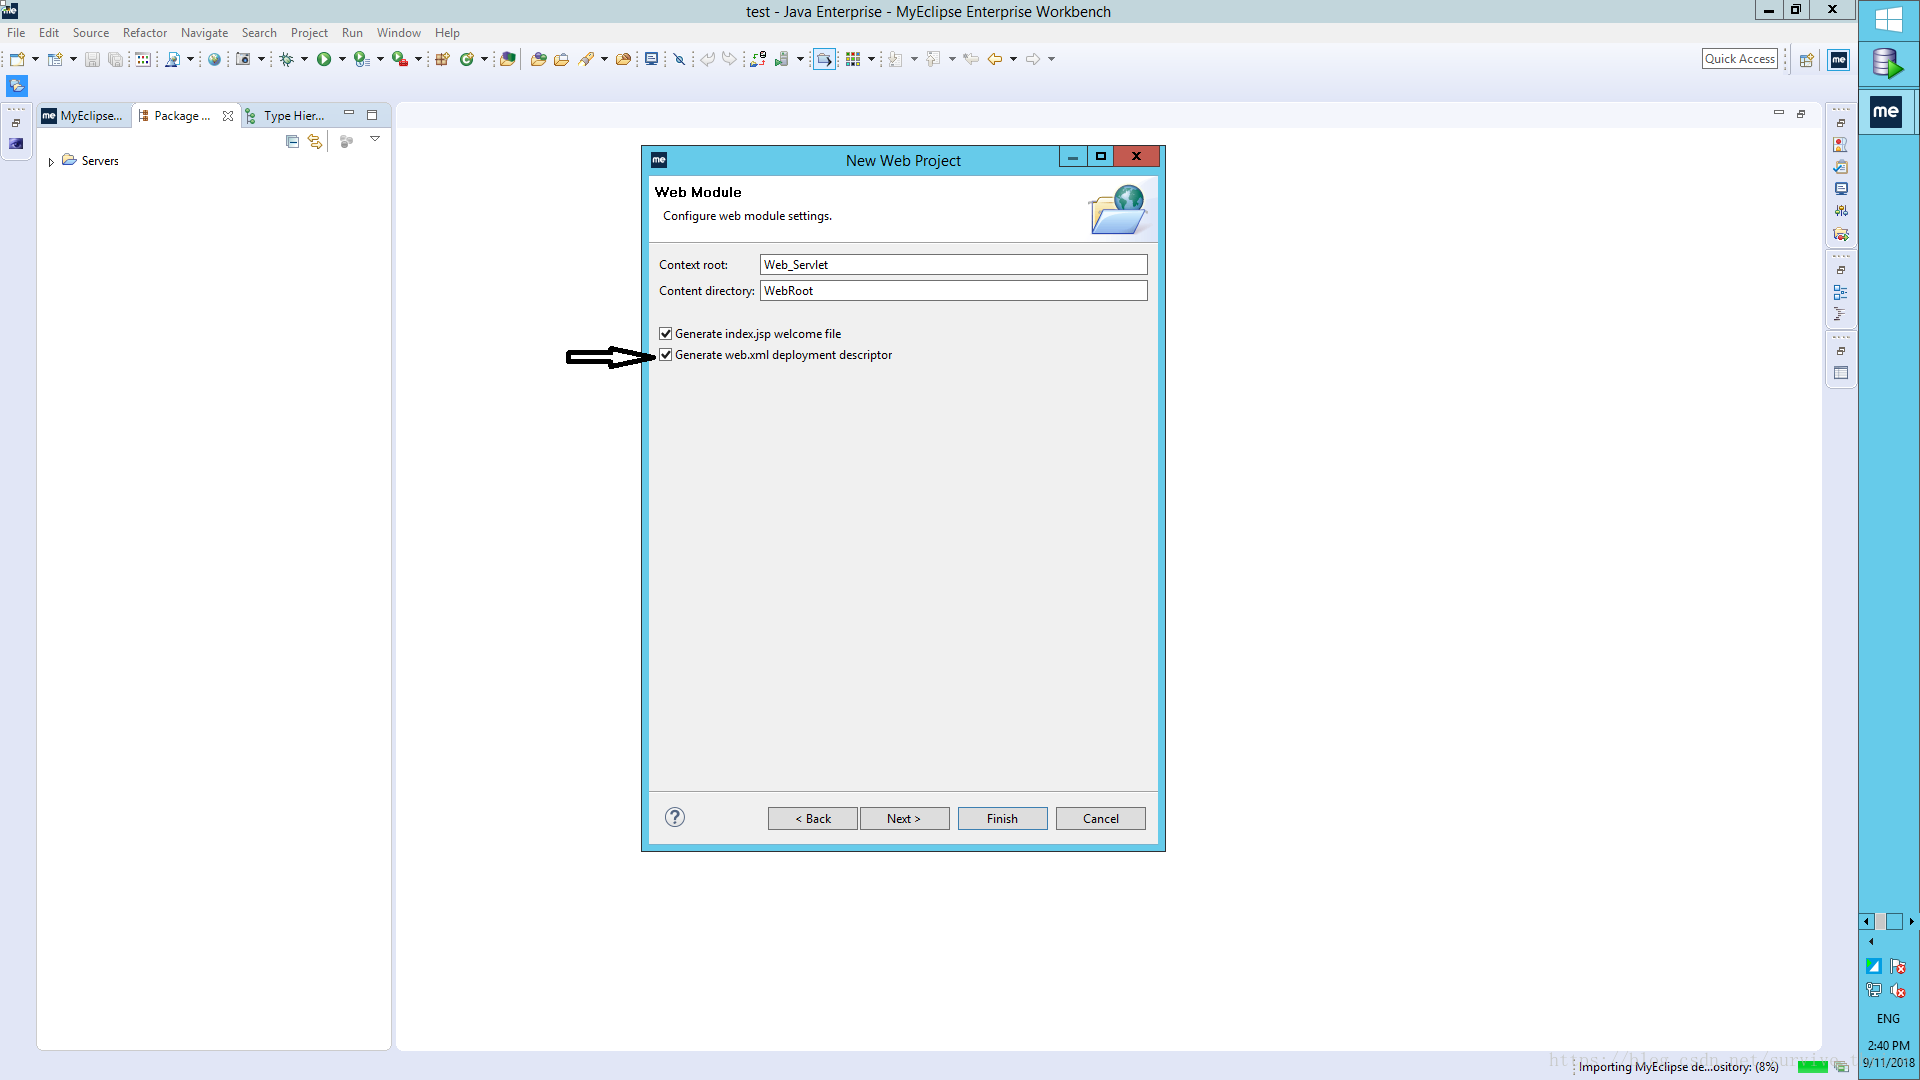
Task: Click the Next > button
Action: click(904, 818)
